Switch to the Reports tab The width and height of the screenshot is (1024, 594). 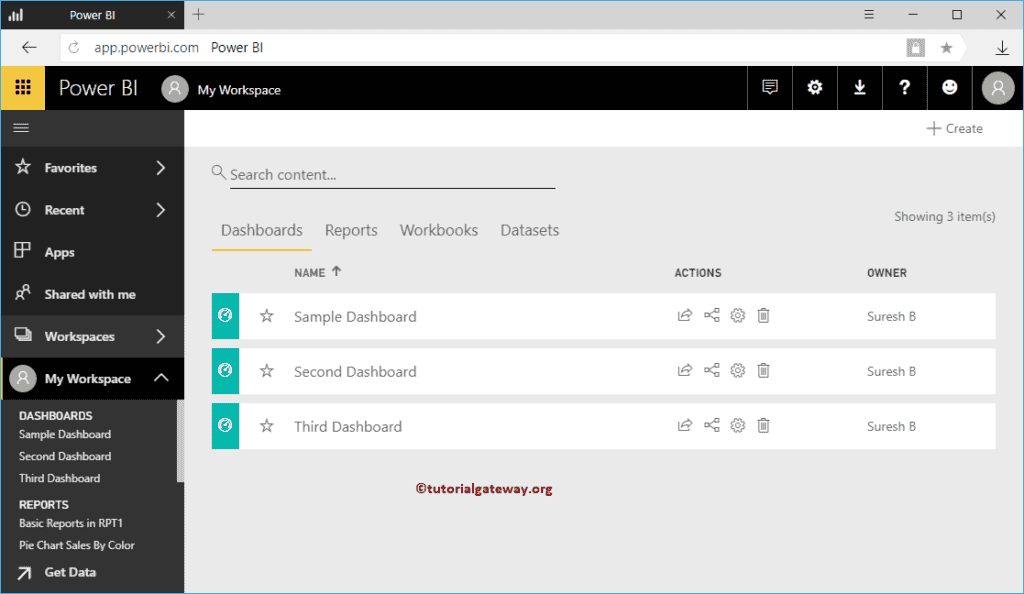click(351, 230)
